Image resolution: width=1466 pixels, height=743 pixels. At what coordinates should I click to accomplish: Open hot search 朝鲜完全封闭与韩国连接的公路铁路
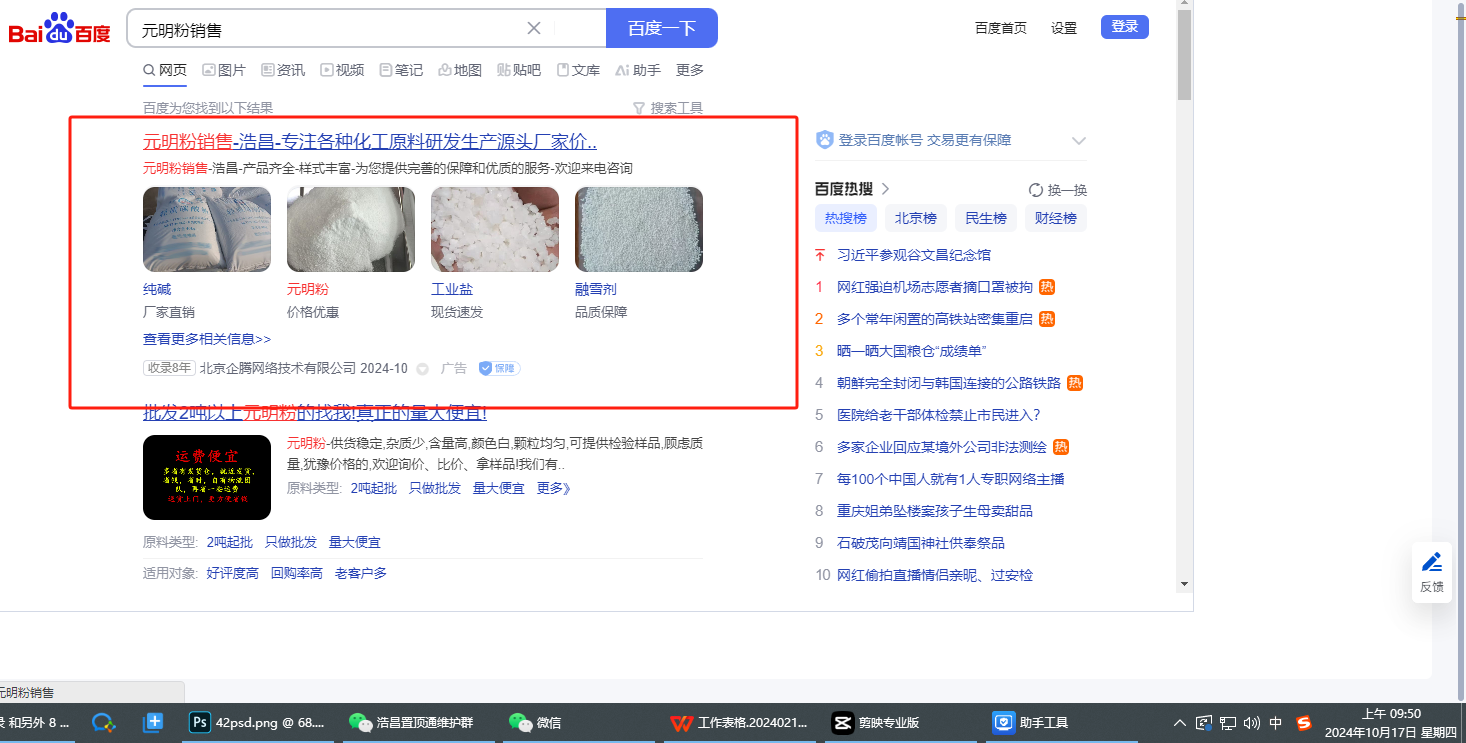click(x=949, y=383)
